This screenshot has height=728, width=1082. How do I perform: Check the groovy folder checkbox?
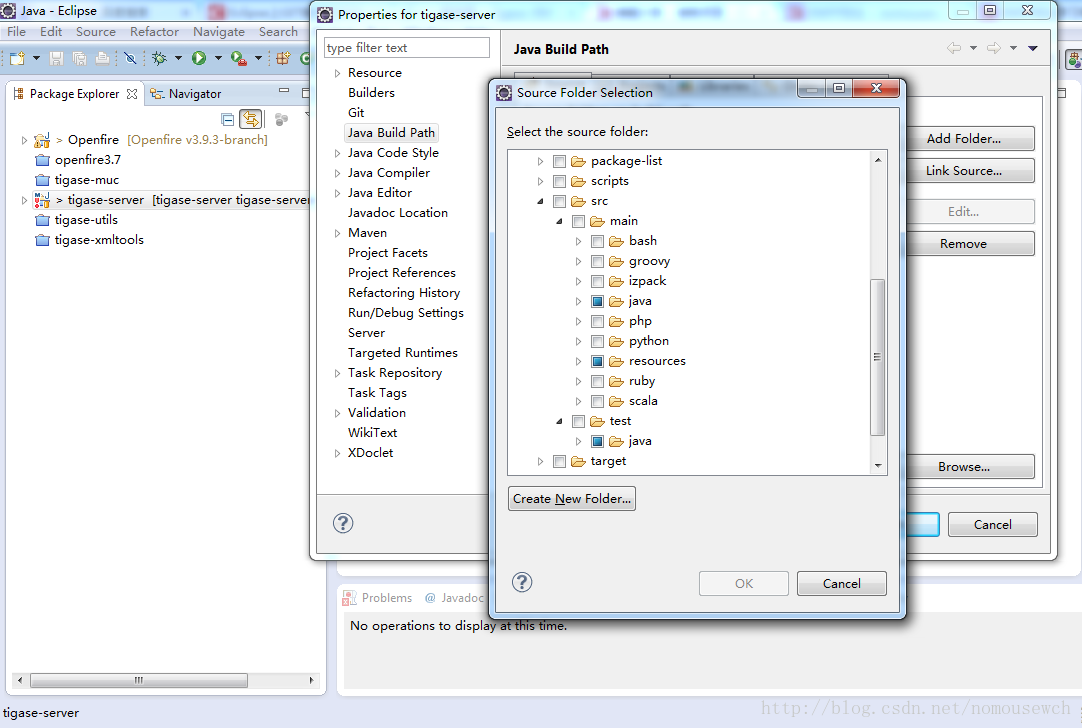598,262
